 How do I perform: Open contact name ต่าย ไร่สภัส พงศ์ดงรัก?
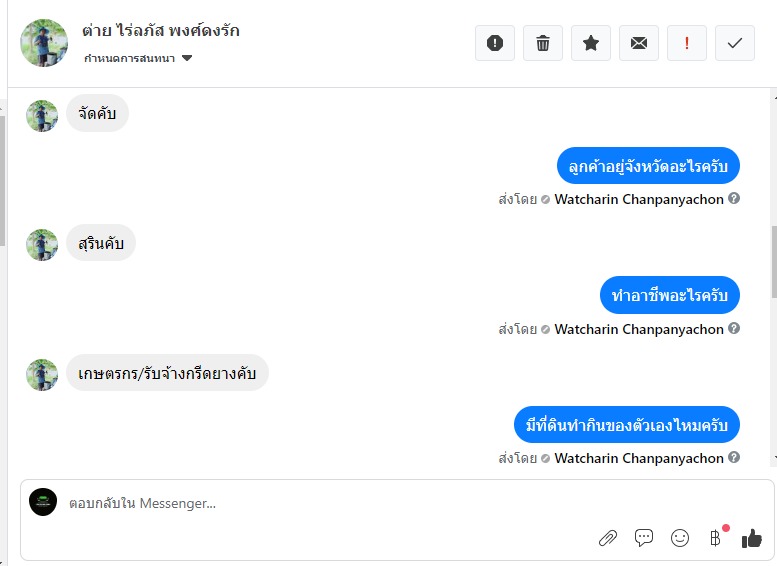point(160,31)
